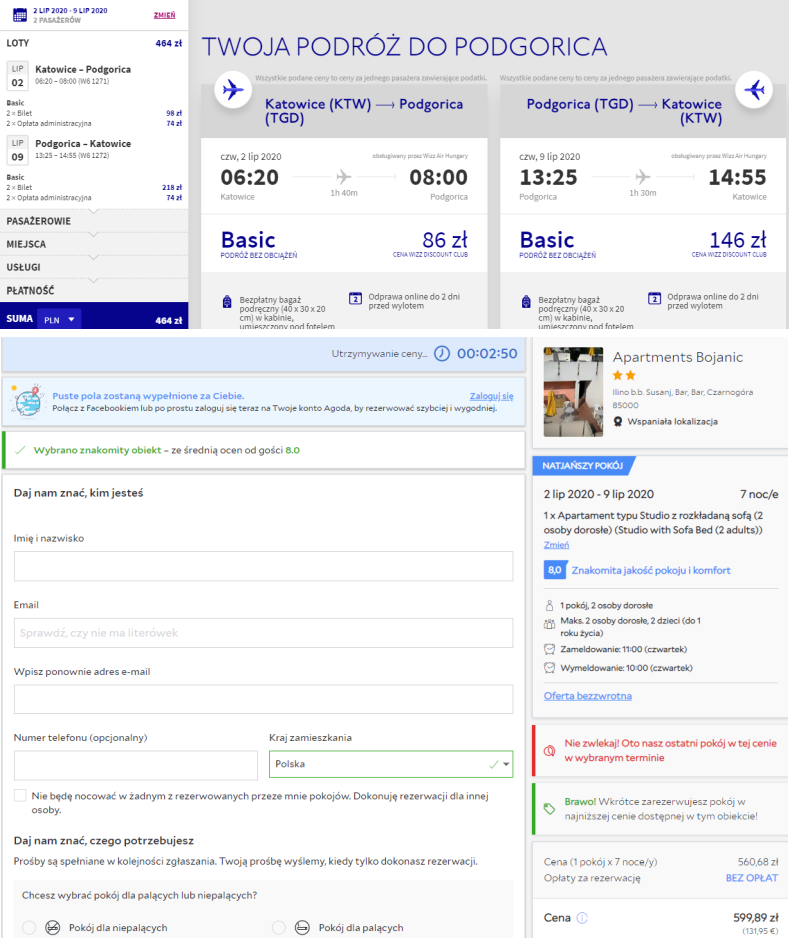Click the location award icon next to 'Wspaniała lokalizacja'
This screenshot has height=938, width=789.
point(618,422)
